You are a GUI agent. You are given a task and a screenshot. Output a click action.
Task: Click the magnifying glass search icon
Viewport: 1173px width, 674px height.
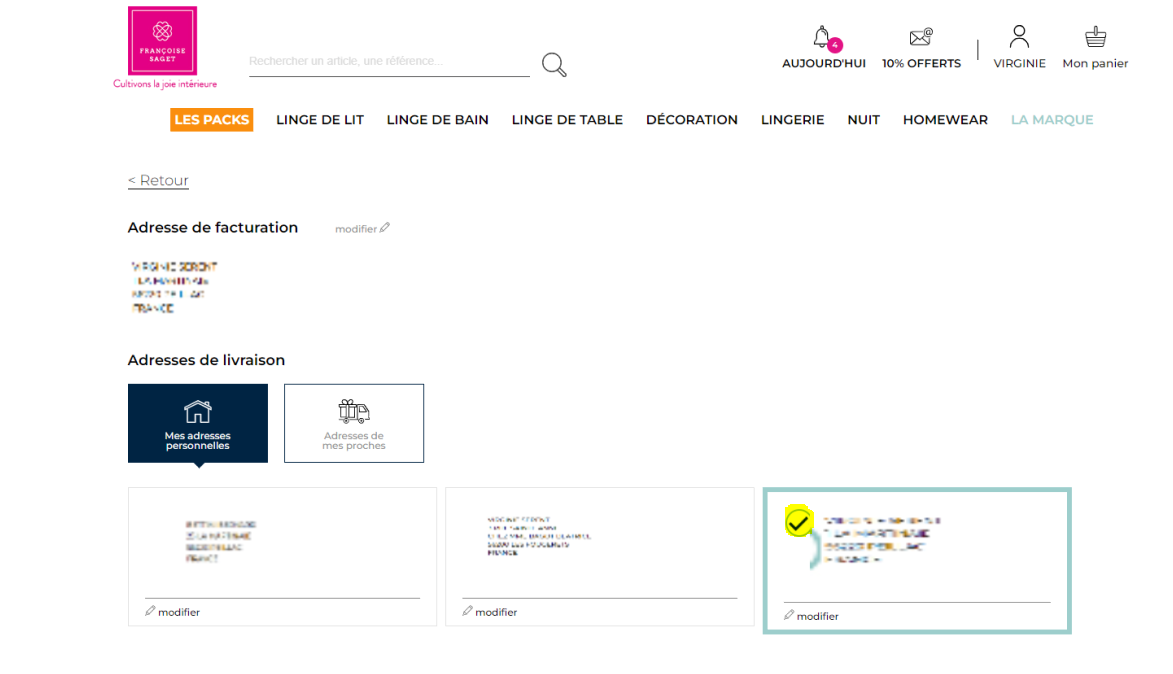pyautogui.click(x=554, y=64)
